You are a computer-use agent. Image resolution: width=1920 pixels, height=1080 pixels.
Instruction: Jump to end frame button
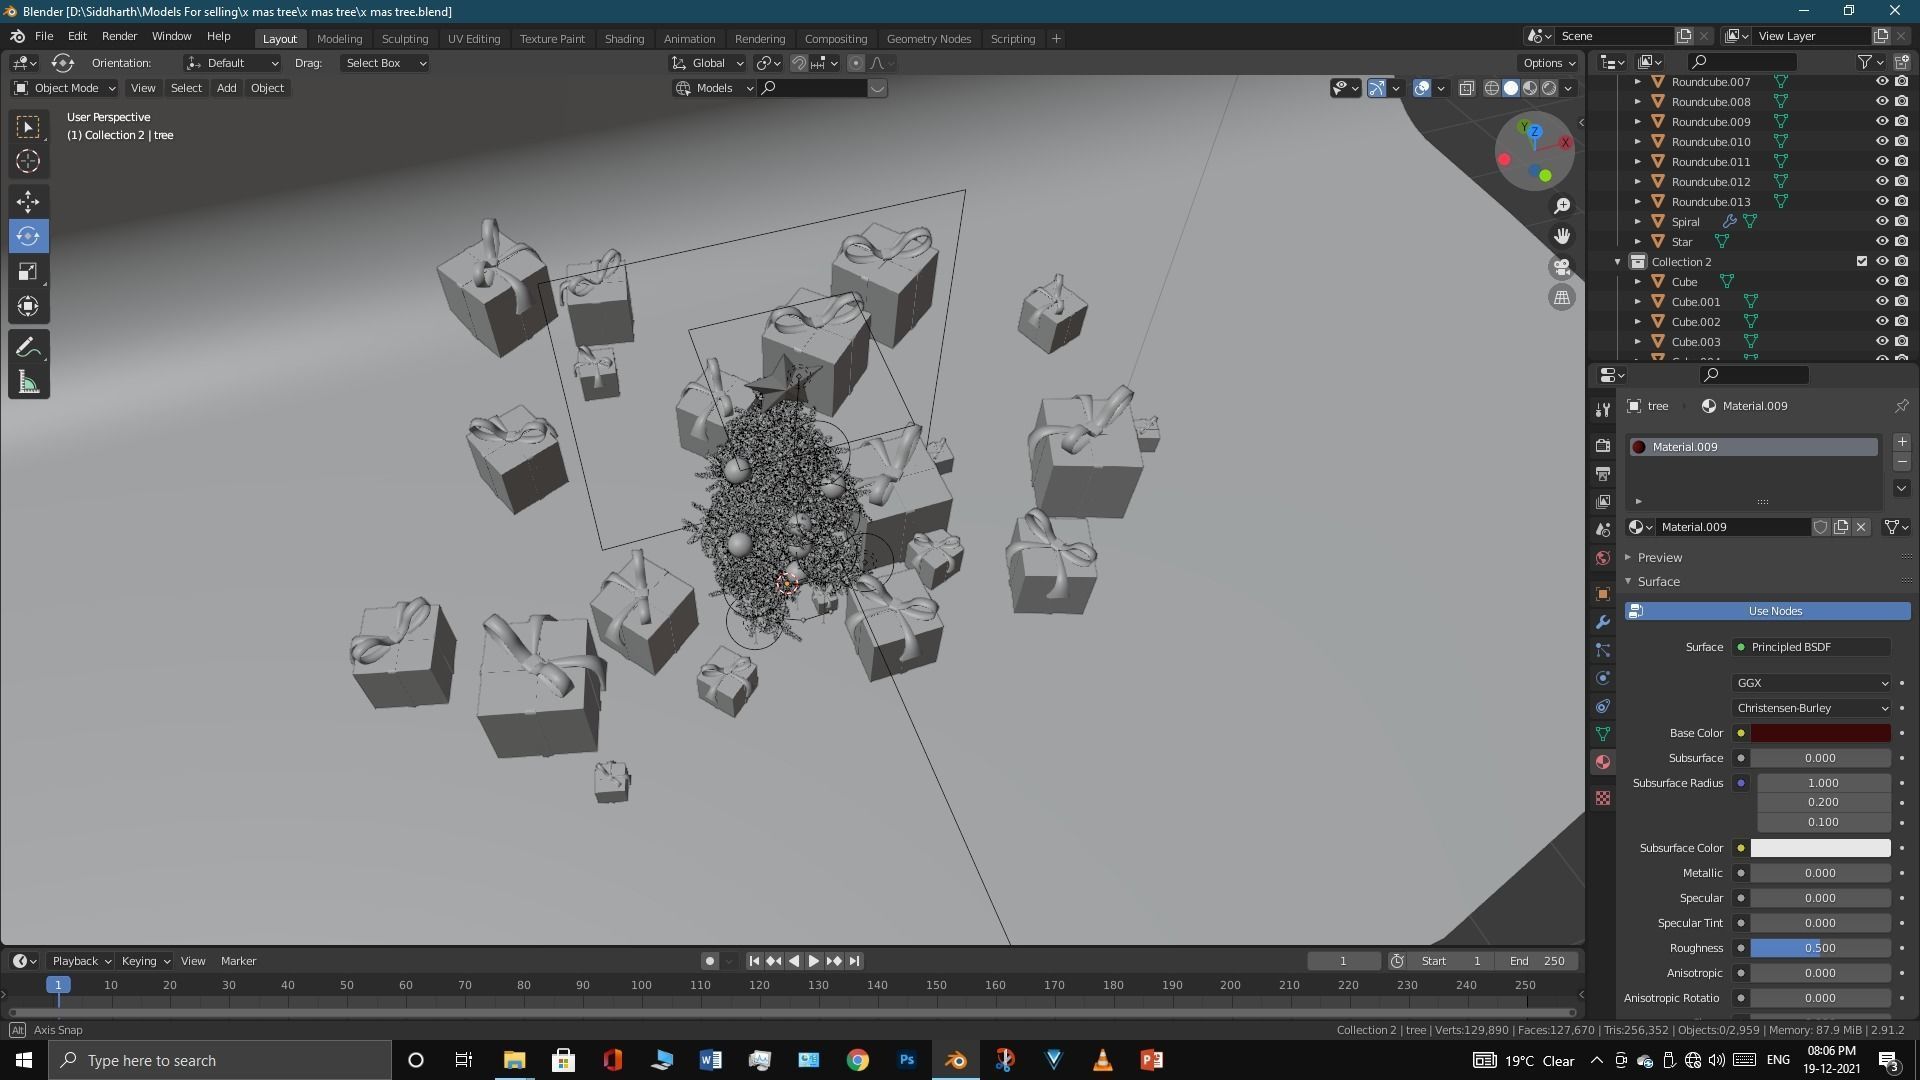[854, 961]
